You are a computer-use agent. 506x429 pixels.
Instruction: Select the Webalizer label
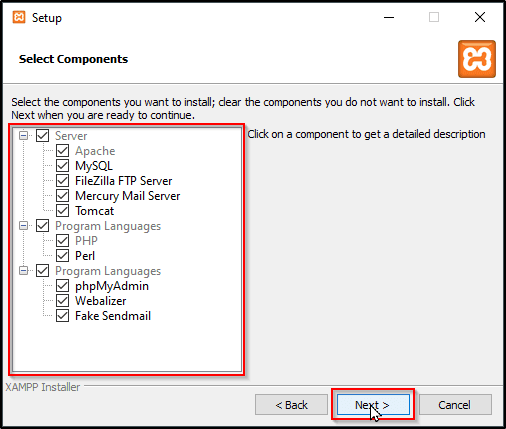pyautogui.click(x=101, y=301)
